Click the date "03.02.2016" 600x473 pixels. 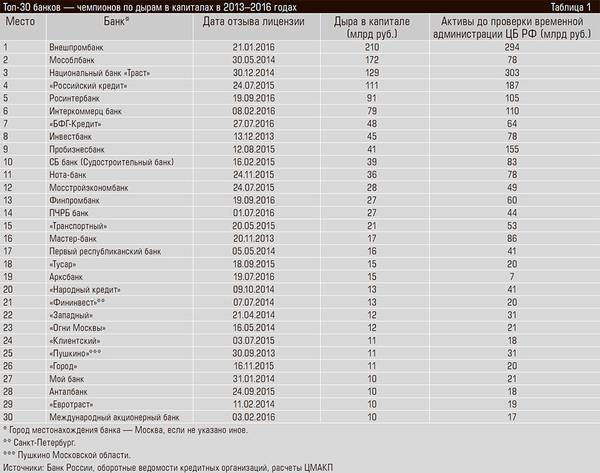[254, 418]
